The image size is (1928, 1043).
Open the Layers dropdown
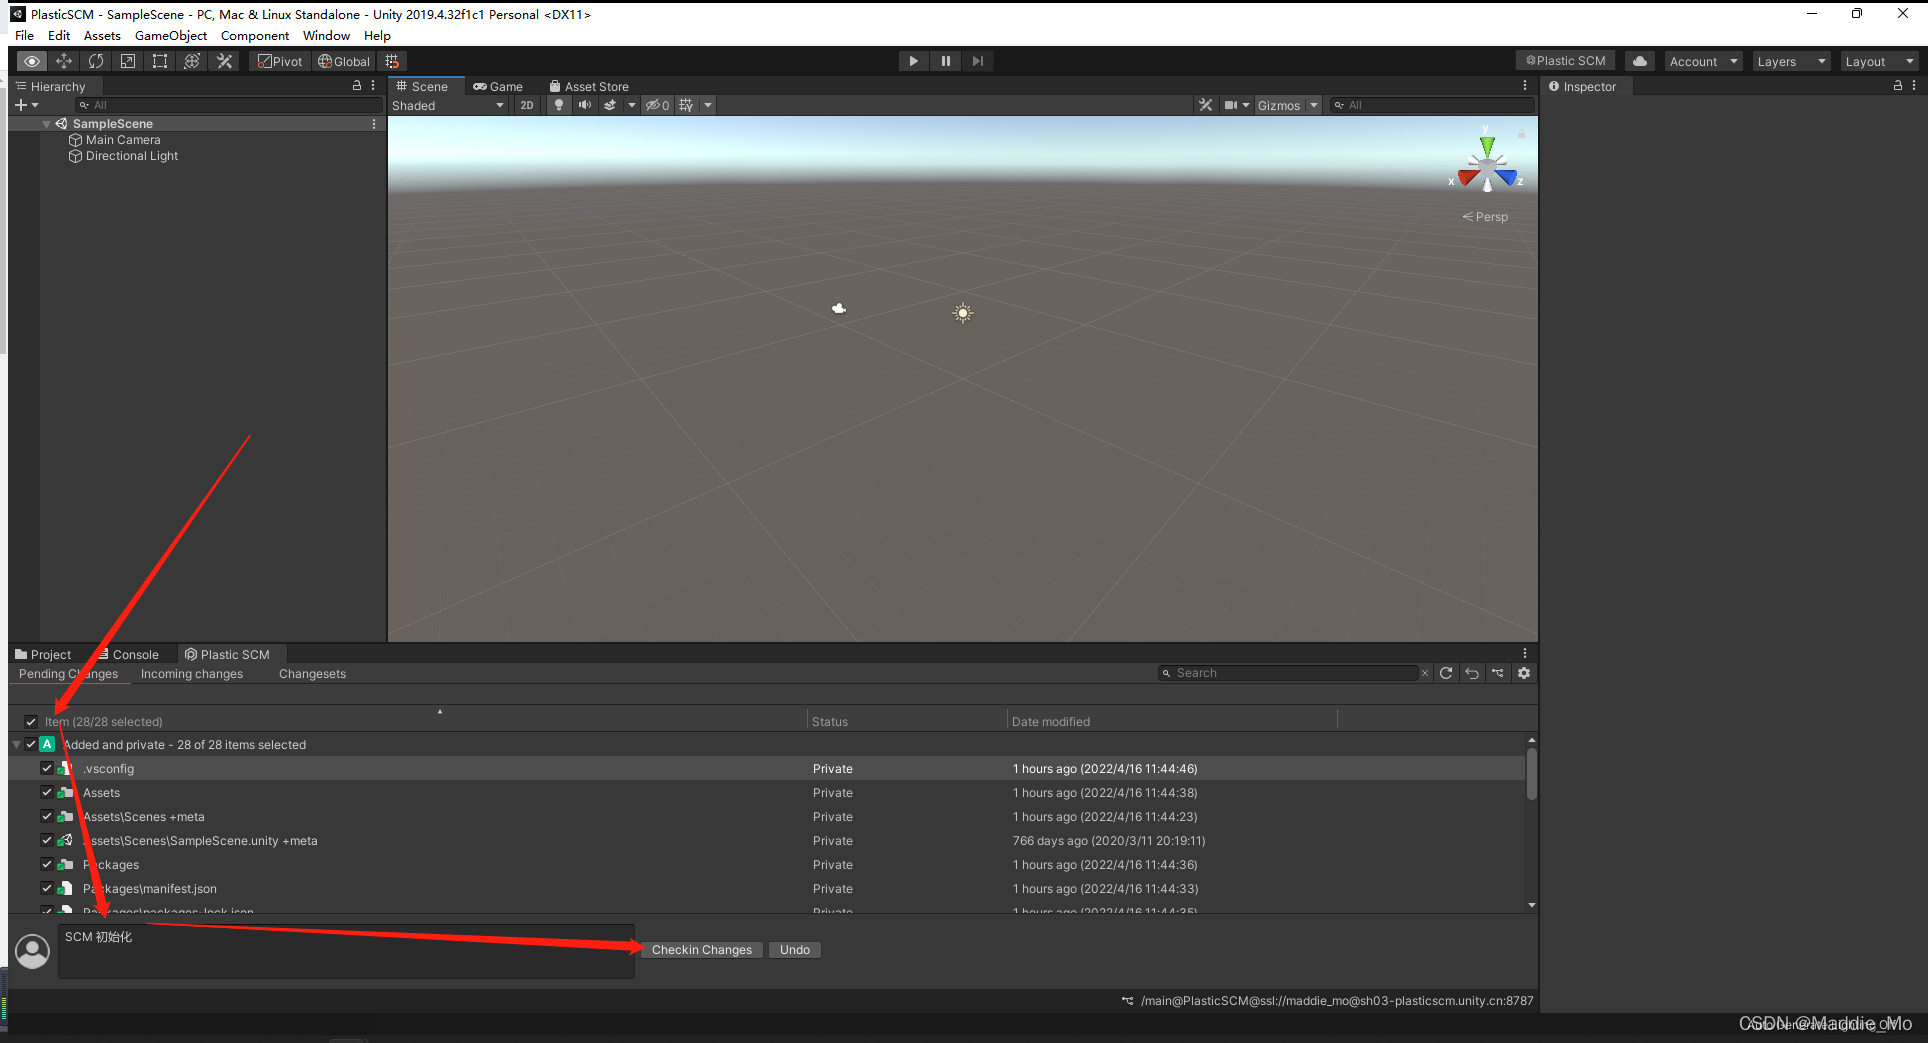tap(1791, 61)
